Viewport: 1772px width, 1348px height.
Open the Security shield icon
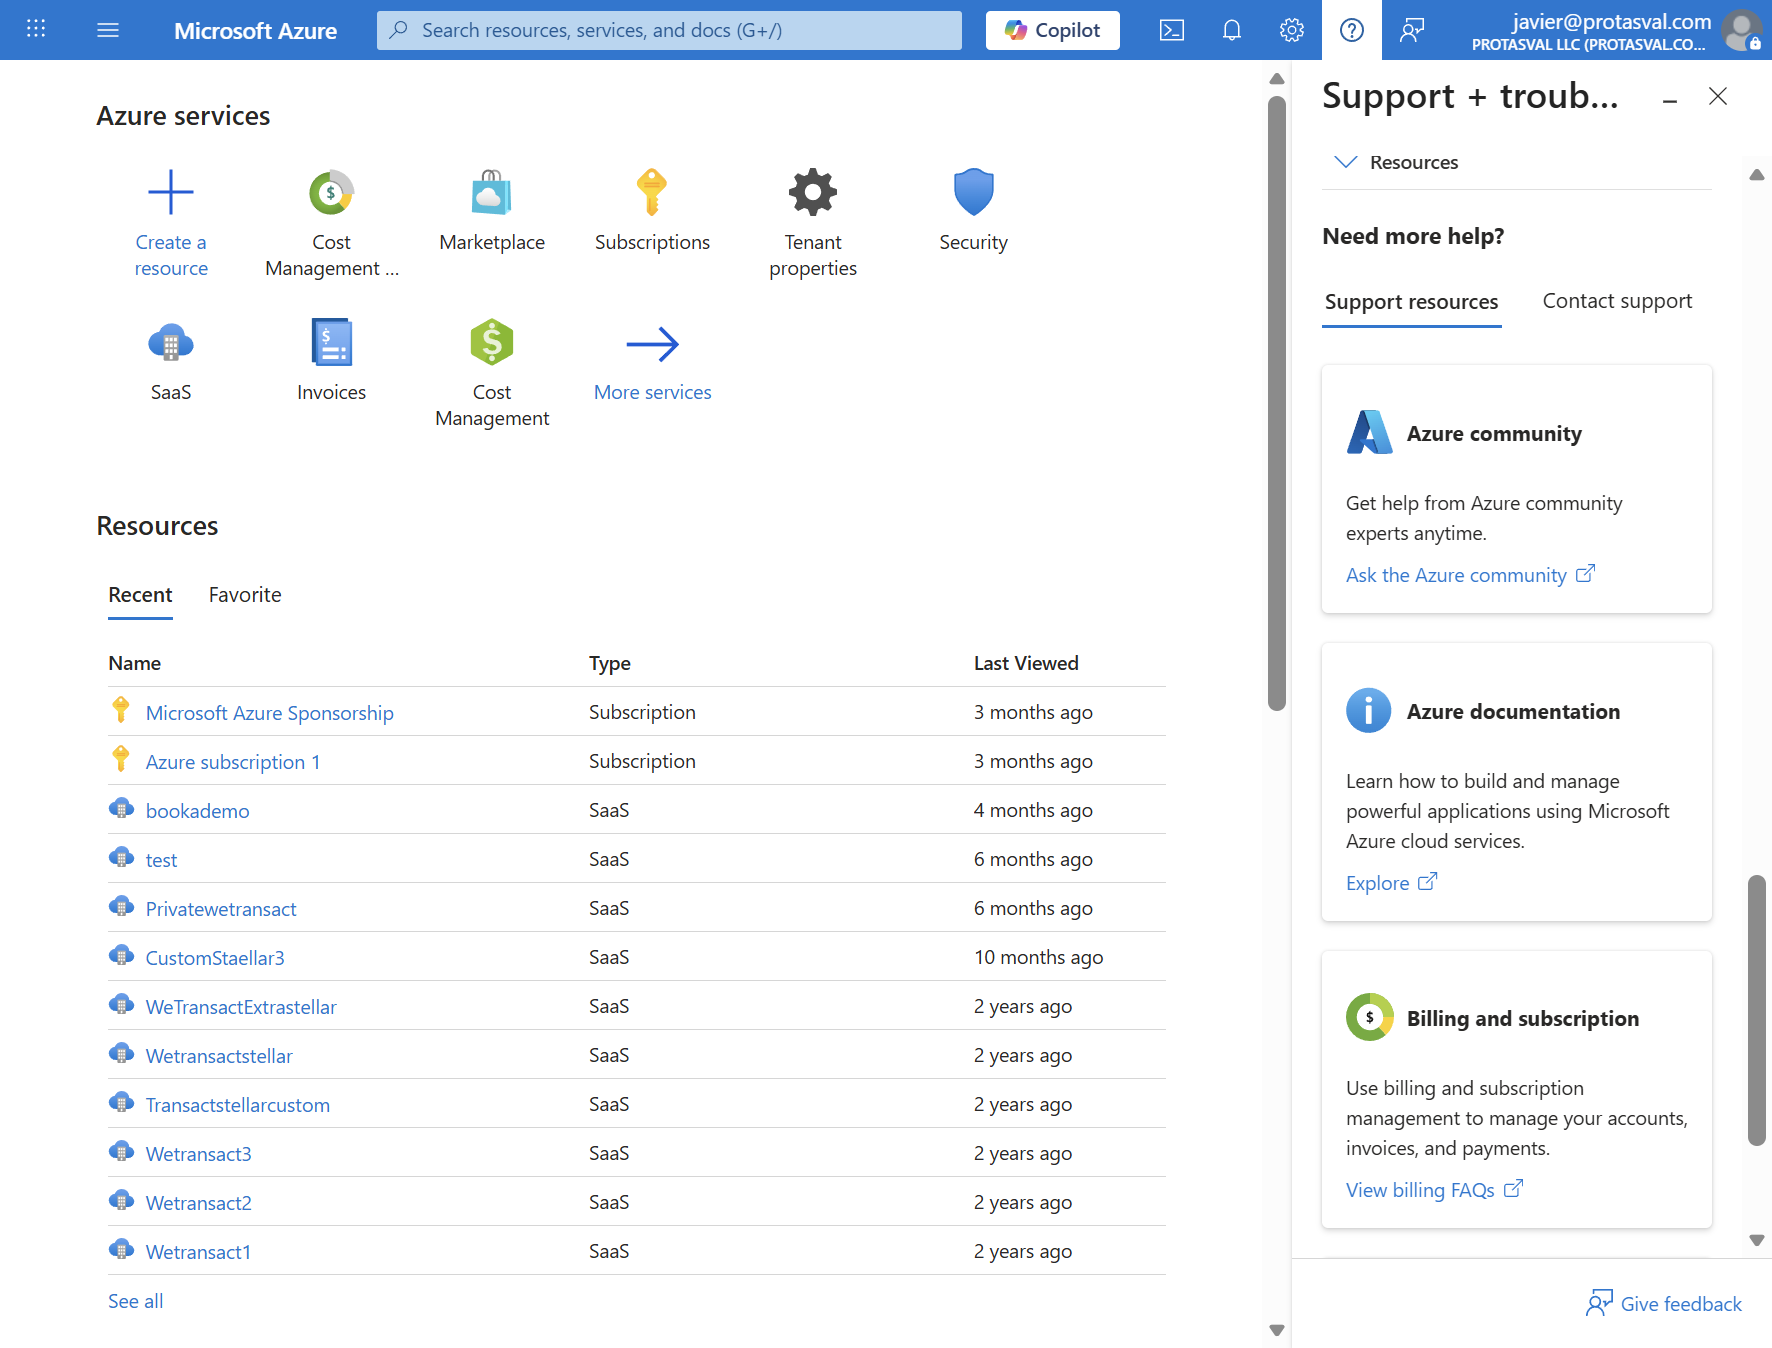(973, 192)
